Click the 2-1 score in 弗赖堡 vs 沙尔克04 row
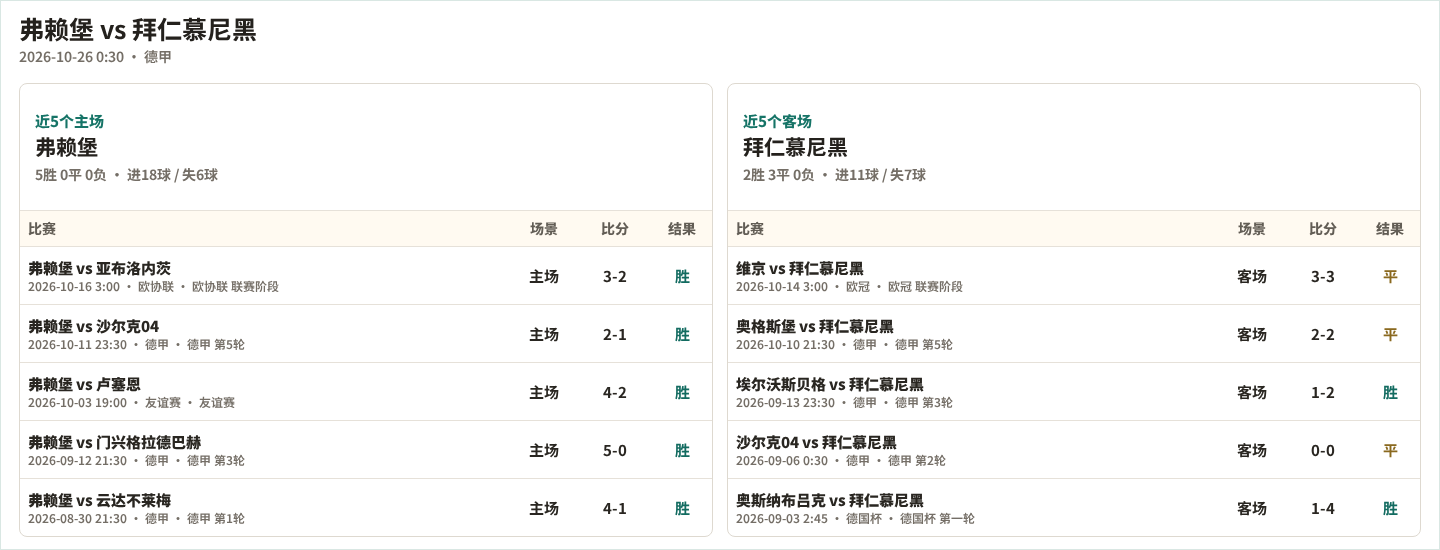The image size is (1440, 550). [615, 334]
